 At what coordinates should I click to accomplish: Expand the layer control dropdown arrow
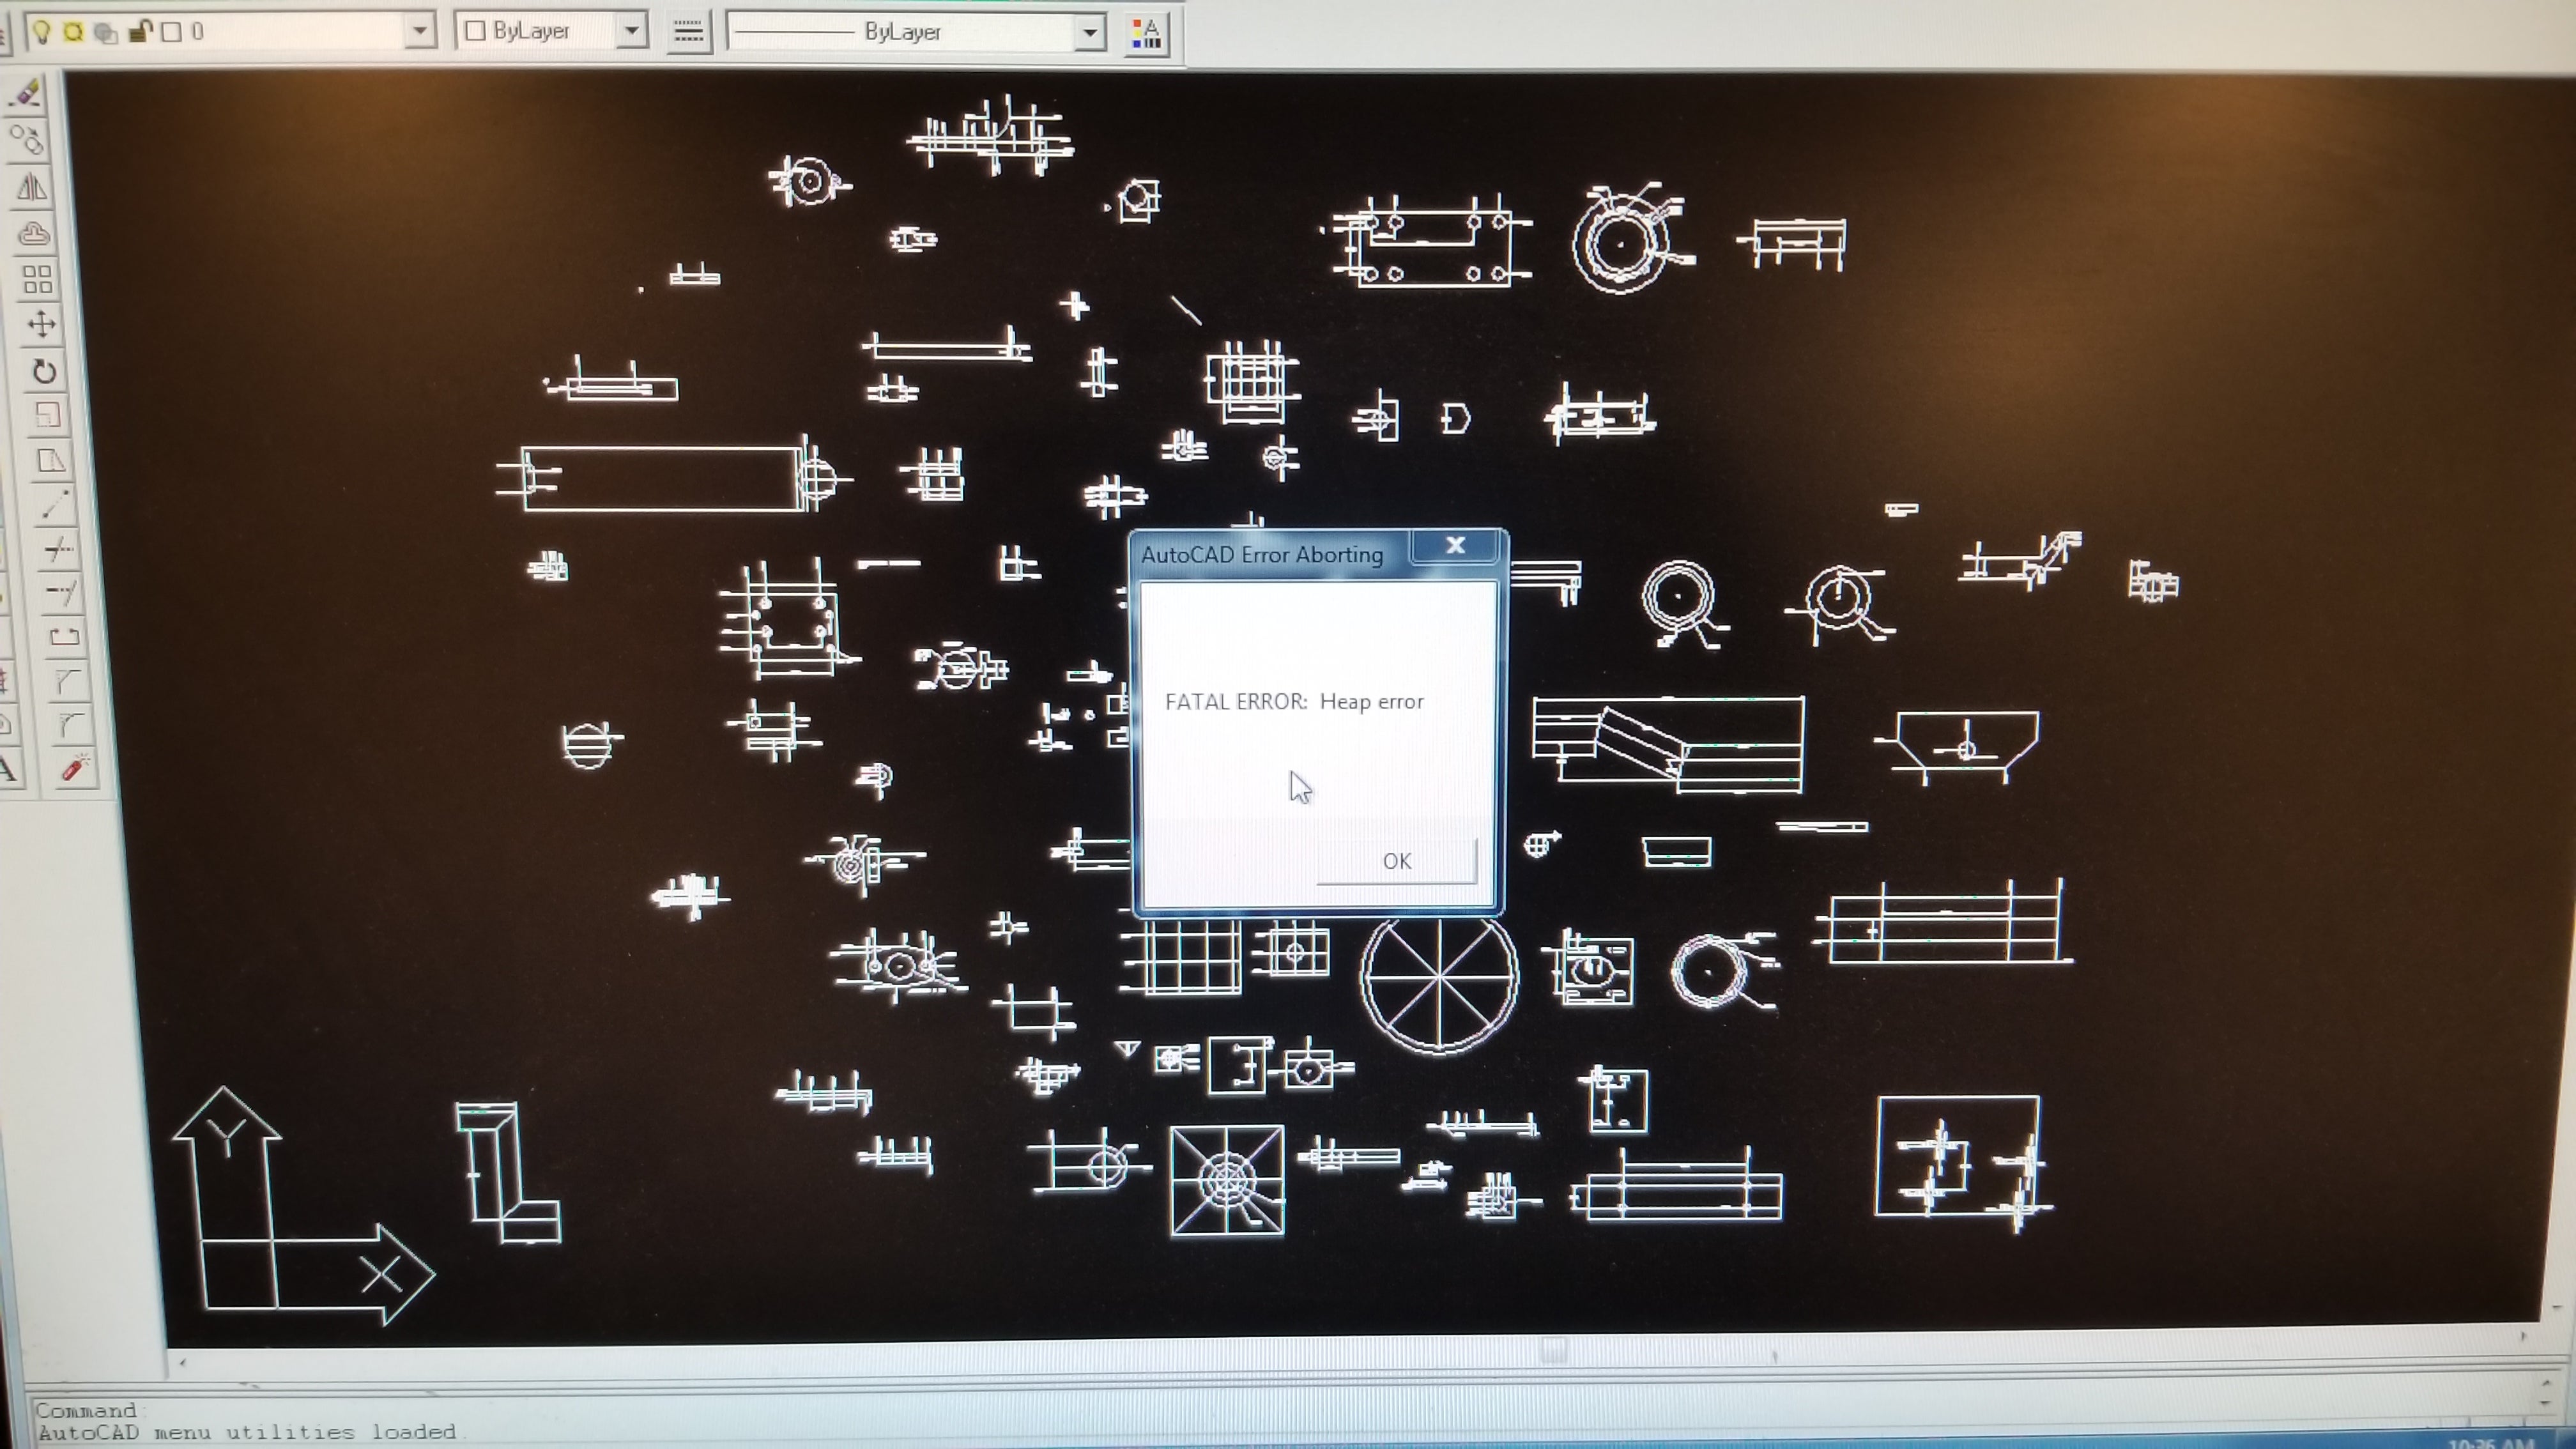click(420, 31)
